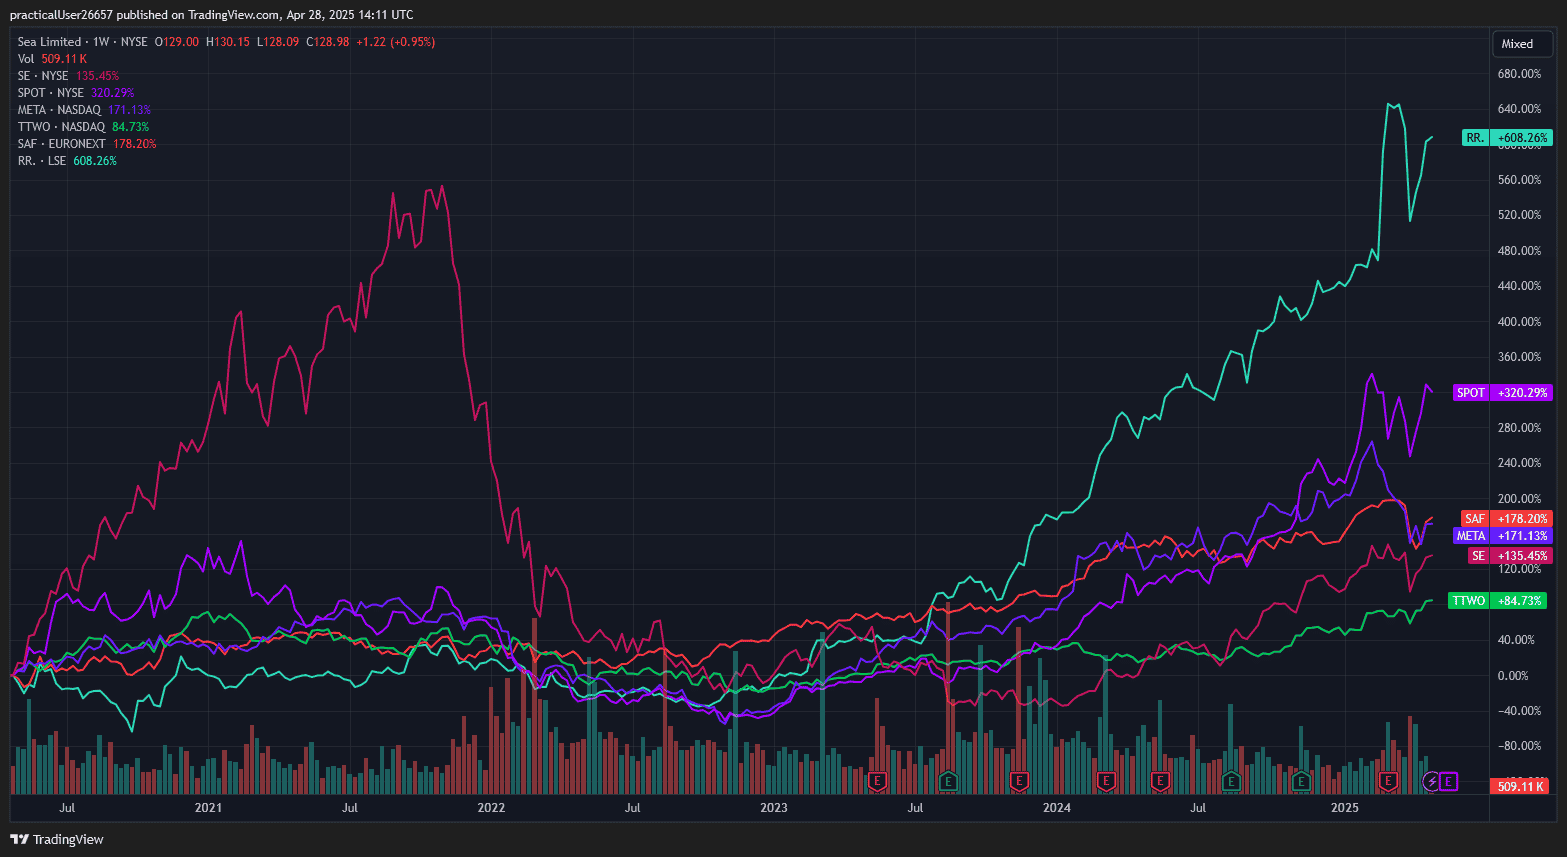Click the leftmost red E earnings badge on the chart
The width and height of the screenshot is (1567, 857).
pos(877,781)
